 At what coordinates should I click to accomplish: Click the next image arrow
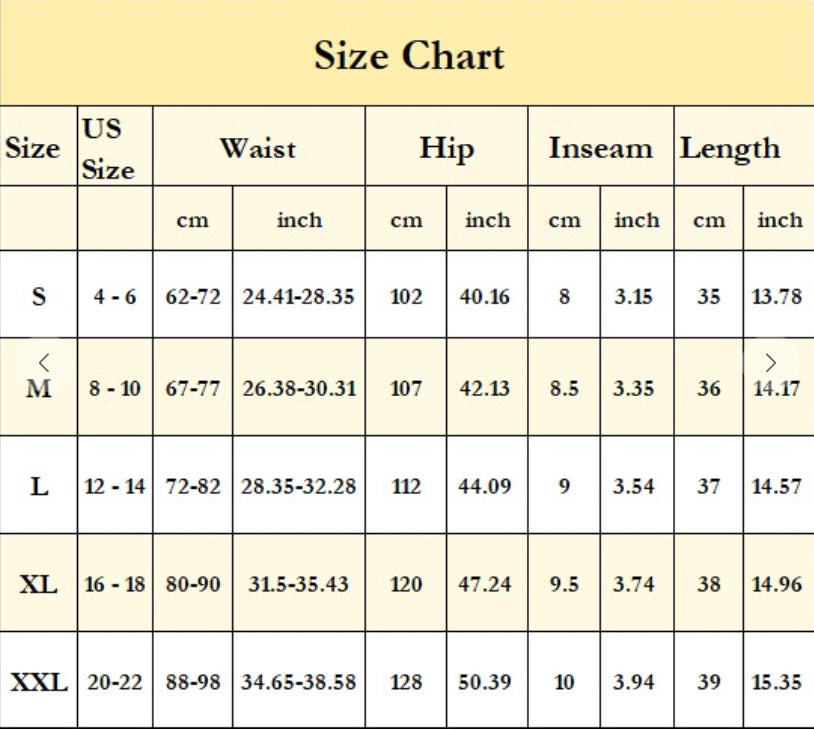point(770,362)
